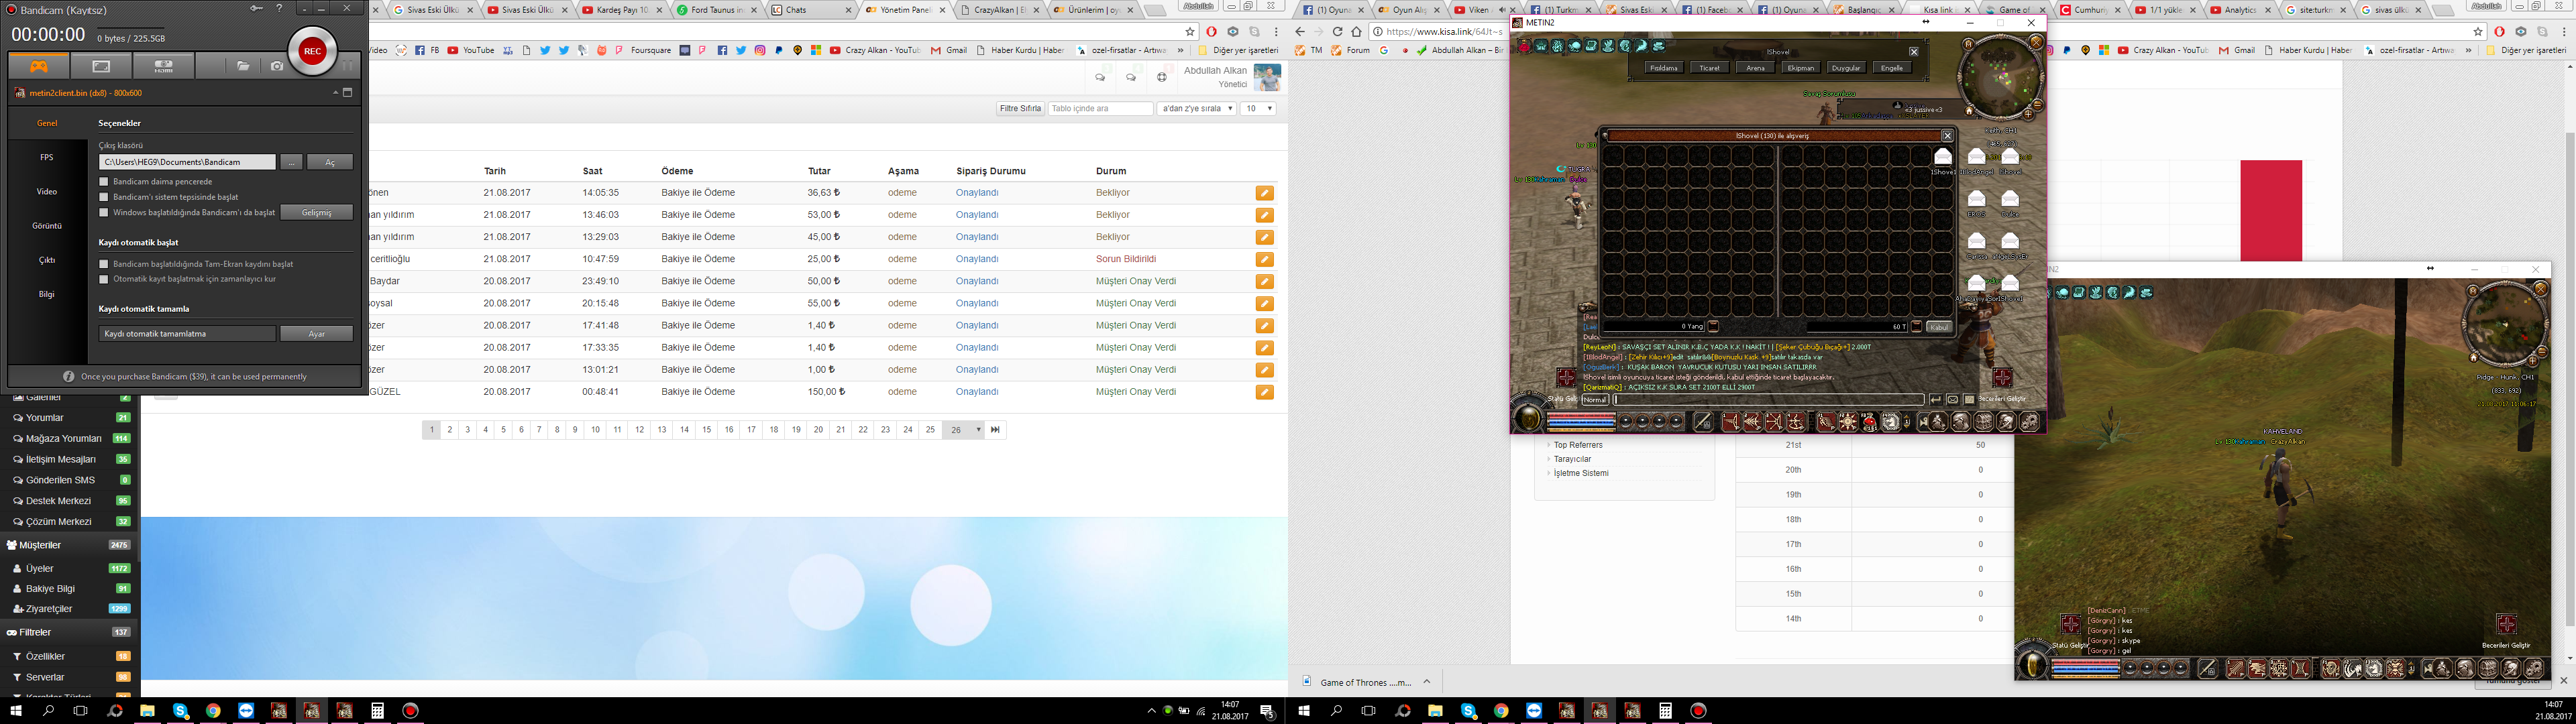Click Ayar button for auto-complete recording
2576x724 pixels.
pyautogui.click(x=316, y=334)
